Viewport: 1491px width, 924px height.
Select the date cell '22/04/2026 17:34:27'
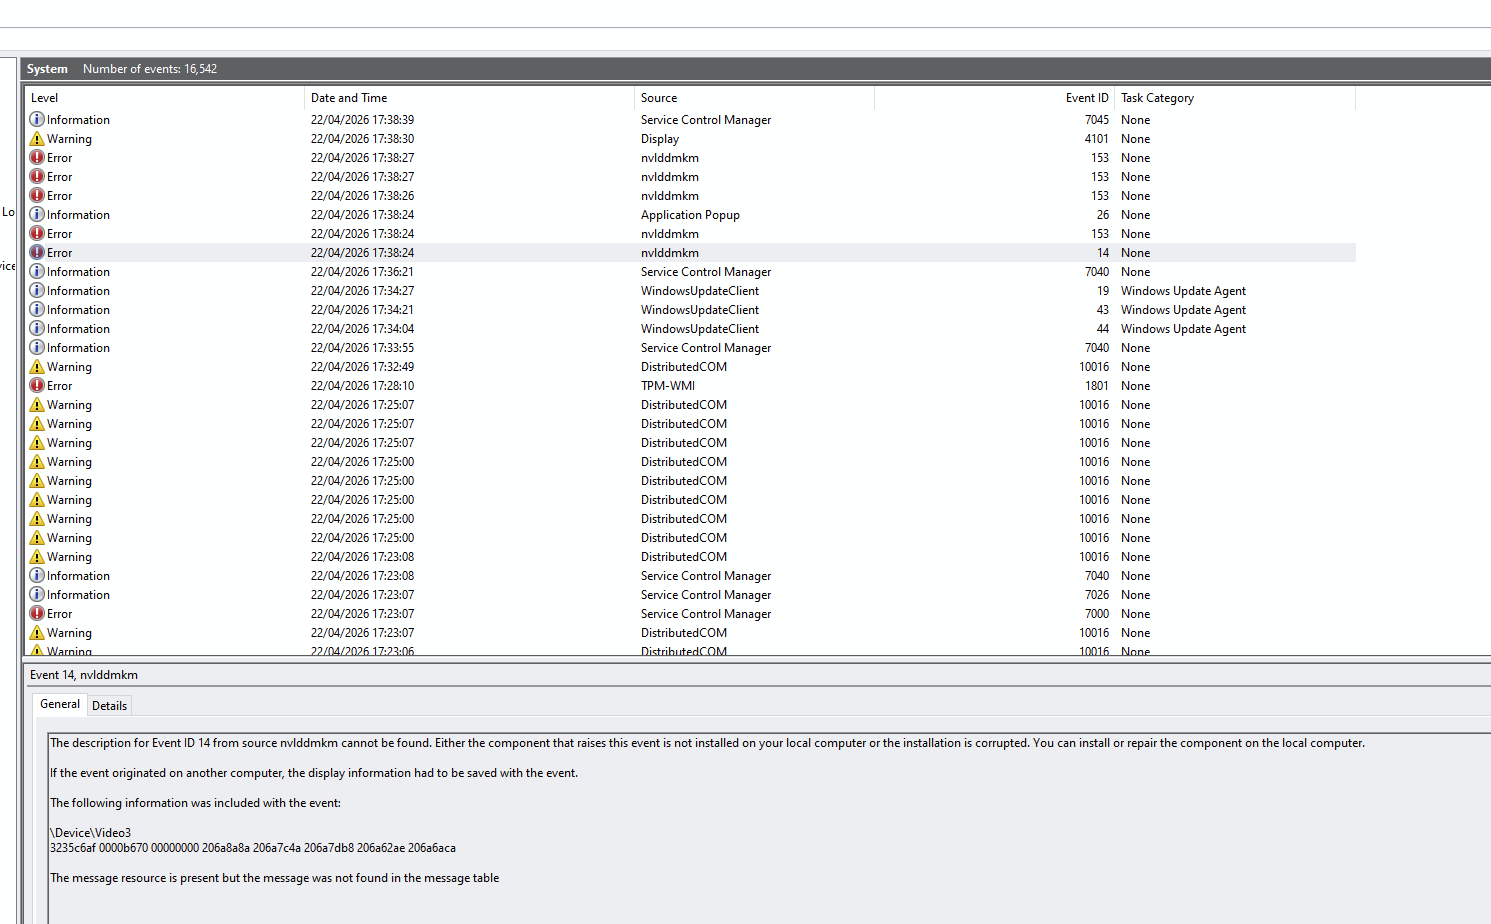[x=362, y=291]
